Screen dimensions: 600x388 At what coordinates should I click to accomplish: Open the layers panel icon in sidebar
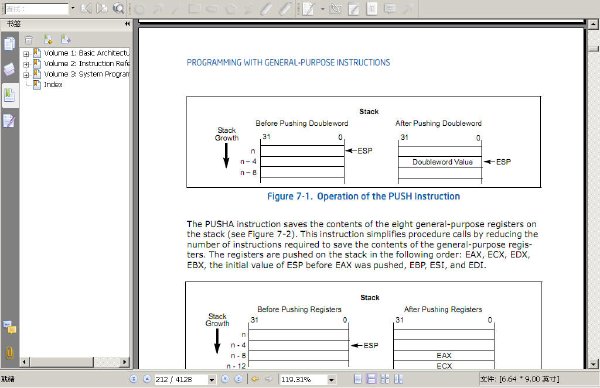[x=9, y=70]
